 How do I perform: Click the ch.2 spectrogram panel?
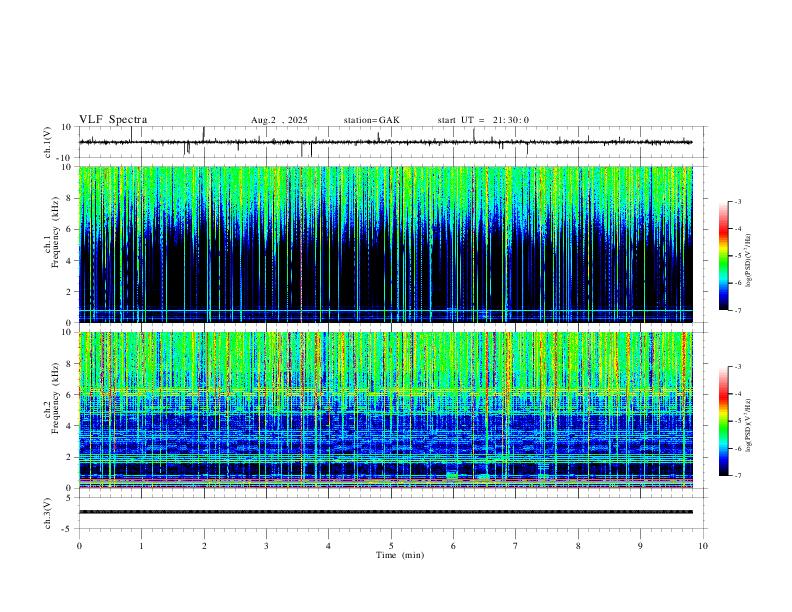coord(385,410)
